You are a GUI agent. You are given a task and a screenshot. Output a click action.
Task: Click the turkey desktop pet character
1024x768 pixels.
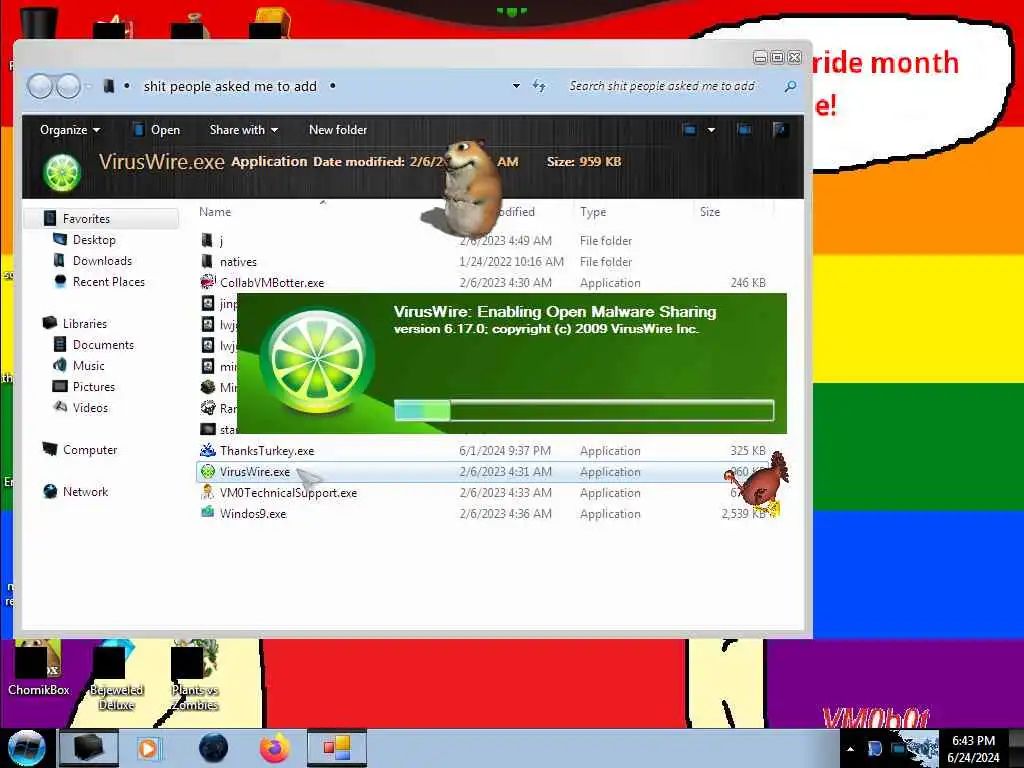[758, 483]
